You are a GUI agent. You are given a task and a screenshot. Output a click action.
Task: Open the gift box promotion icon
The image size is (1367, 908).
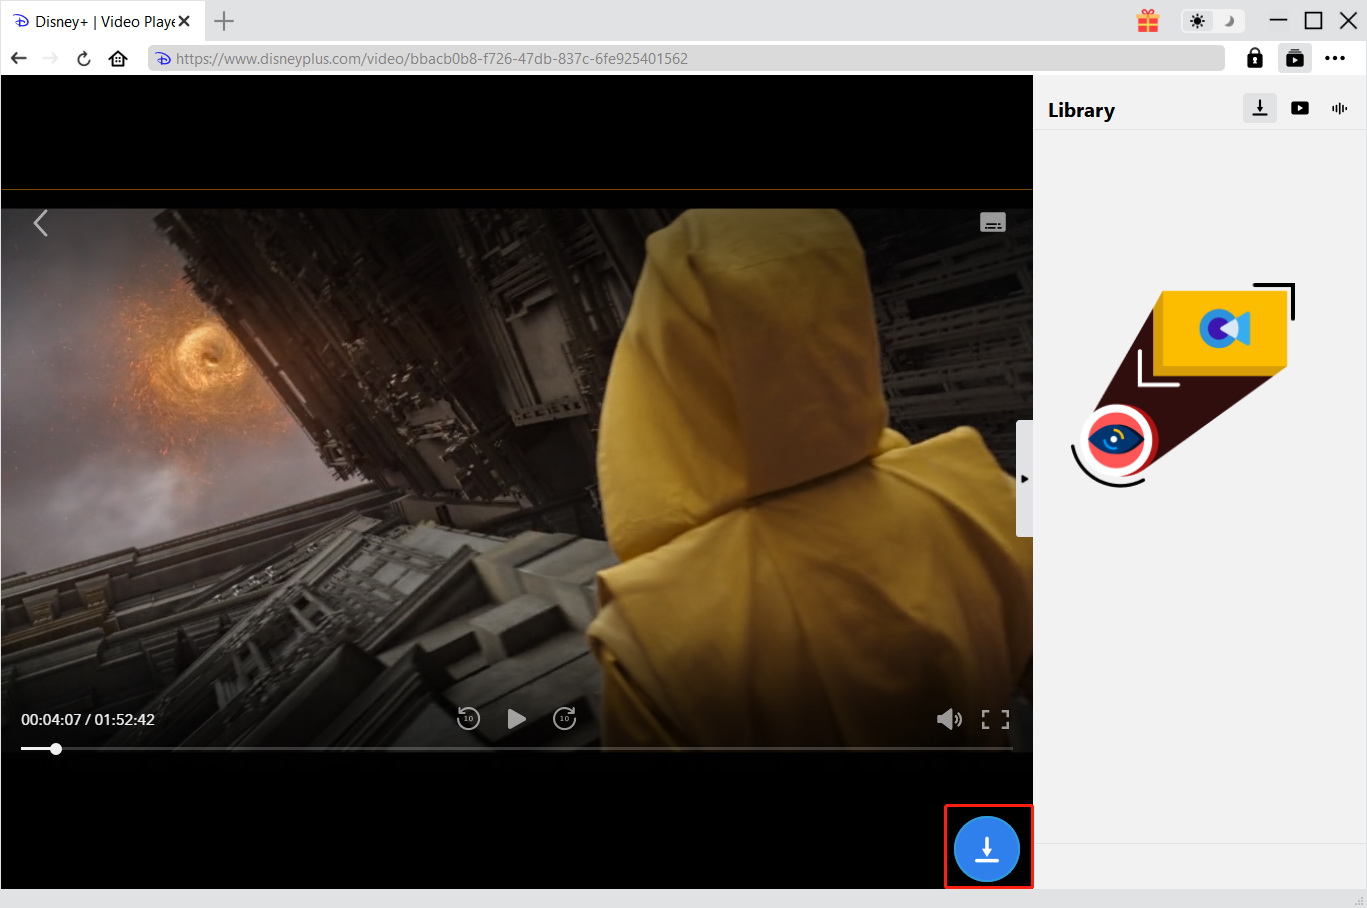1148,21
